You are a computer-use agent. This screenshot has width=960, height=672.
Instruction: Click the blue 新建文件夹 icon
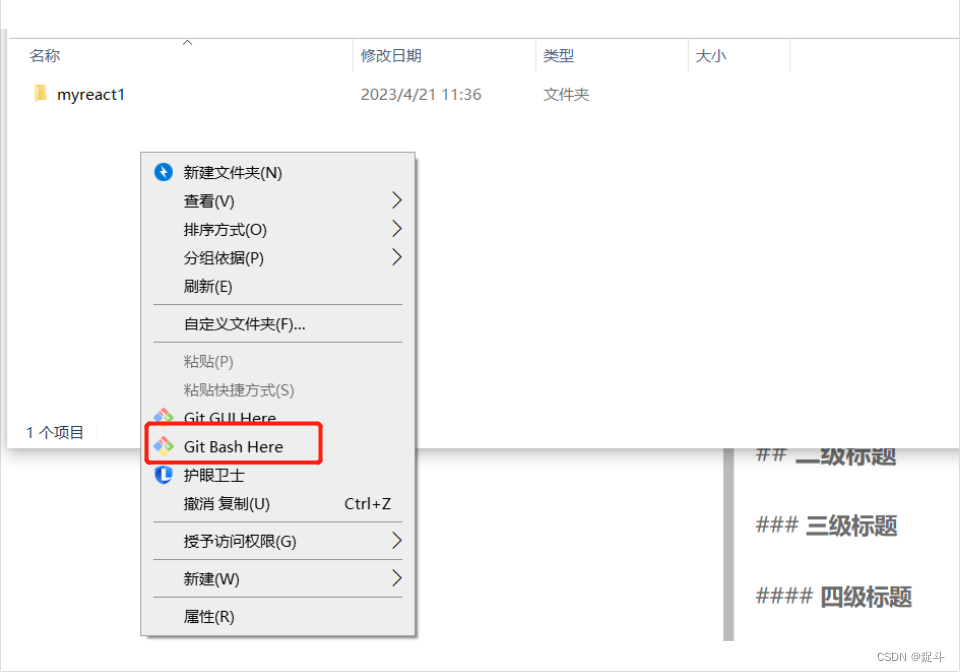click(162, 172)
